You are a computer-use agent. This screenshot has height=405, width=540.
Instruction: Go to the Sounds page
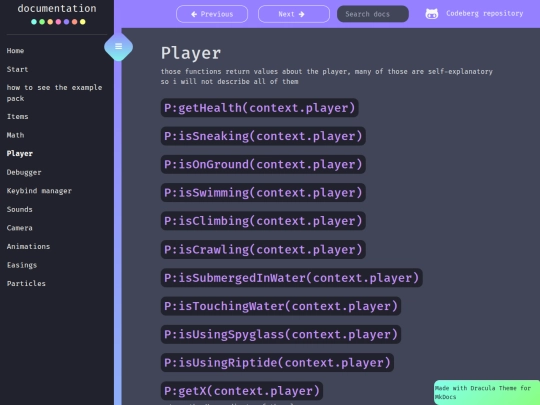20,209
